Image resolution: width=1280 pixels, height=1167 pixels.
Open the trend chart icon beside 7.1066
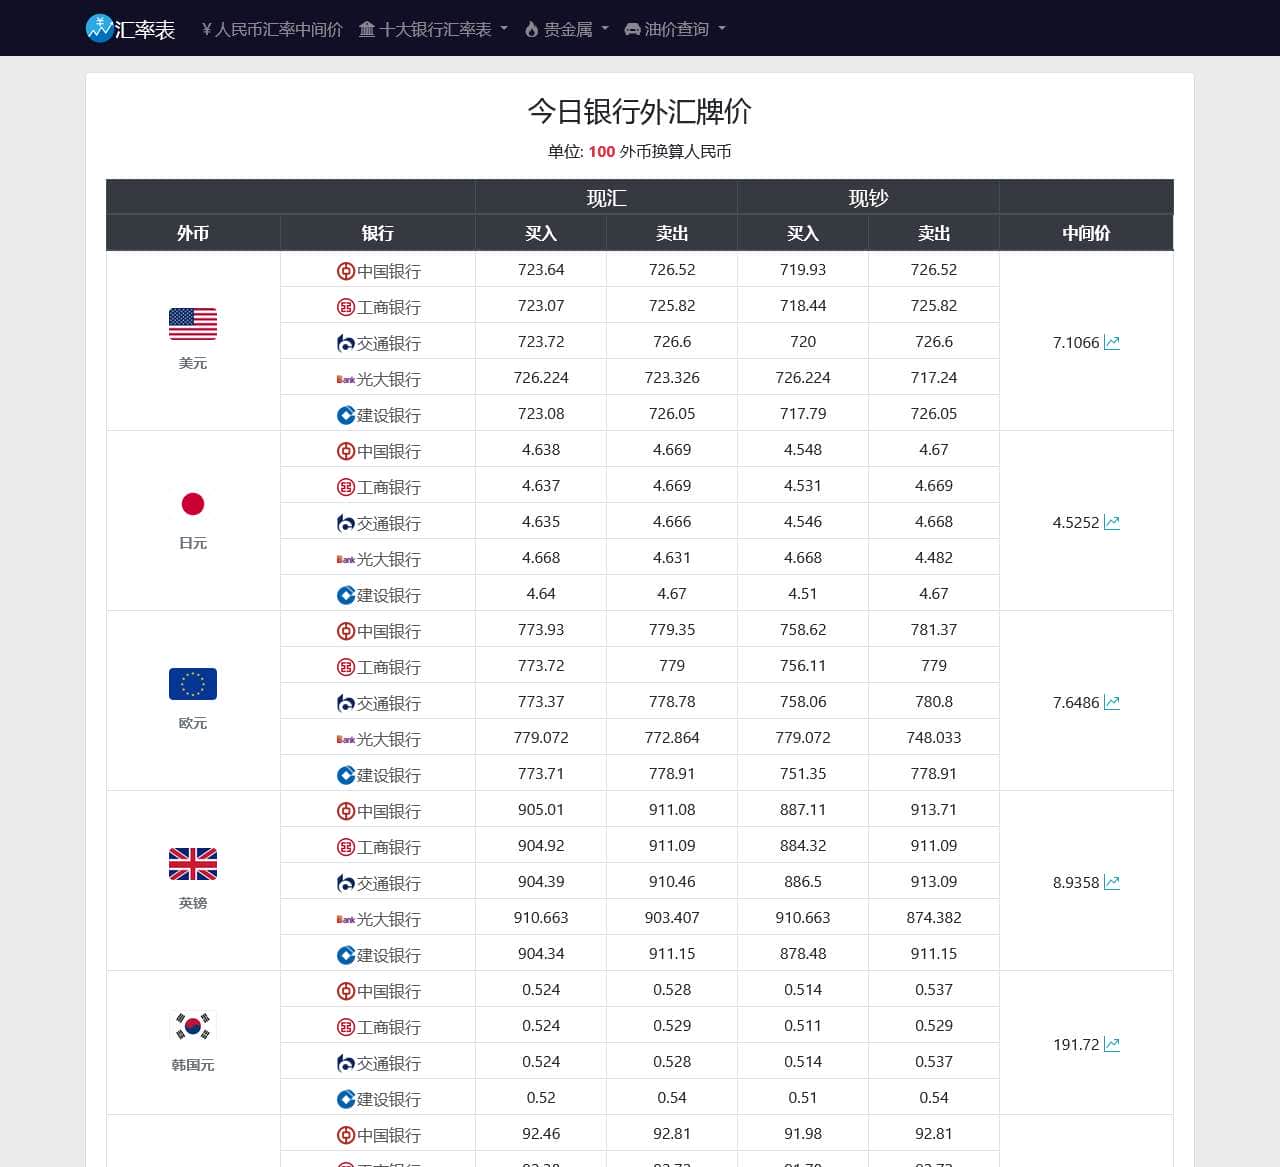click(x=1112, y=342)
